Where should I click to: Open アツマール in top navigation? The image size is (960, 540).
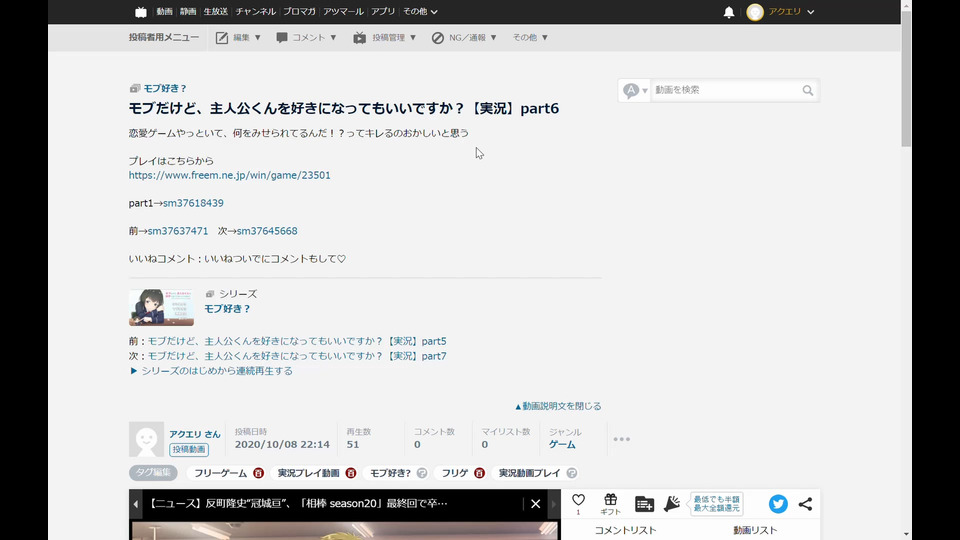coord(343,12)
